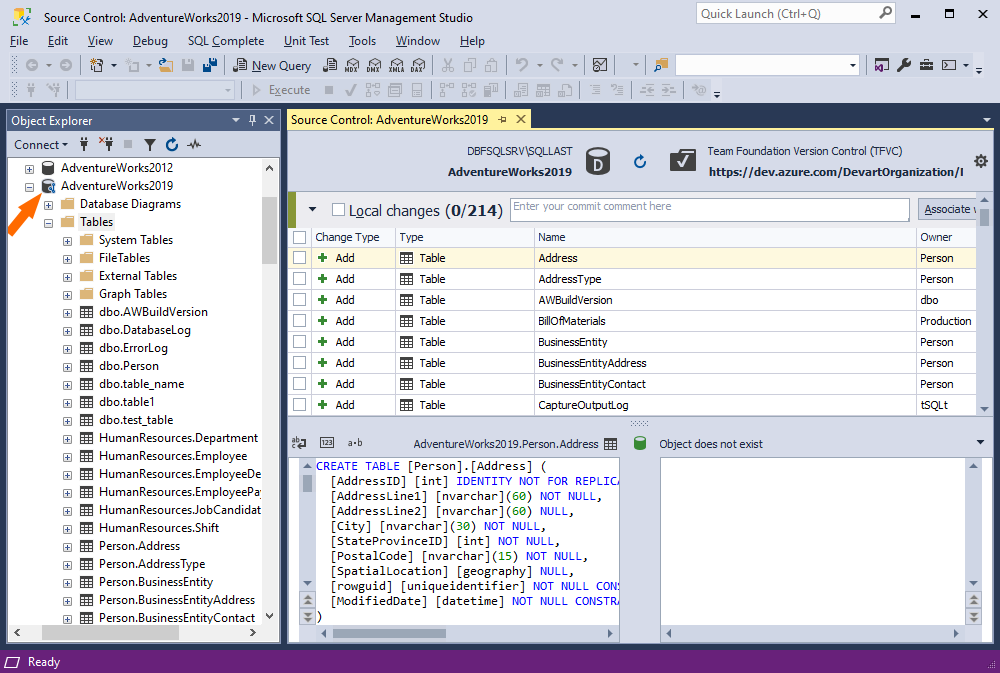Screen dimensions: 1000x673
Task: Click the Disconnect icon in Object Explorer
Action: point(106,144)
